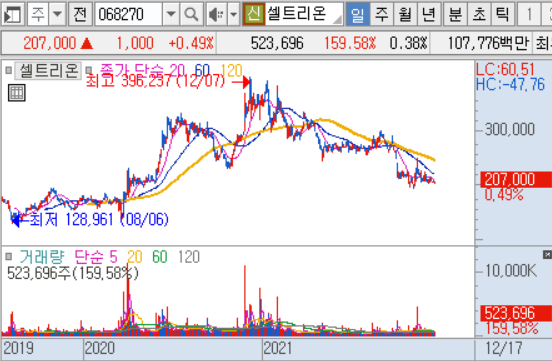Toggle the square beside 거래량 legend
Screen dimensions: 552x361
pyautogui.click(x=9, y=257)
